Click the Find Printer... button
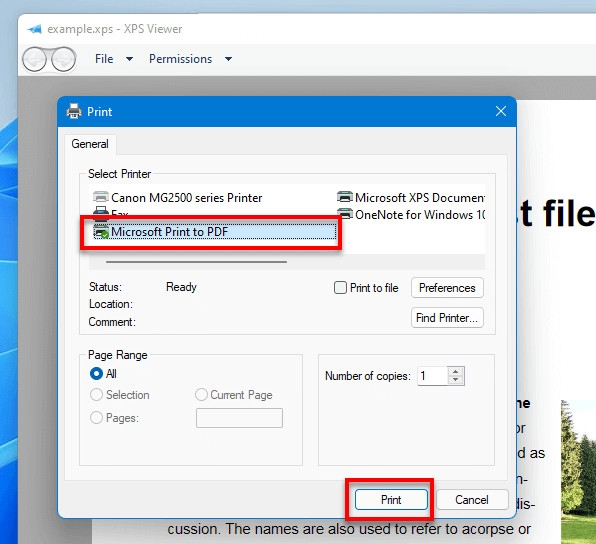The width and height of the screenshot is (596, 544). (x=447, y=317)
